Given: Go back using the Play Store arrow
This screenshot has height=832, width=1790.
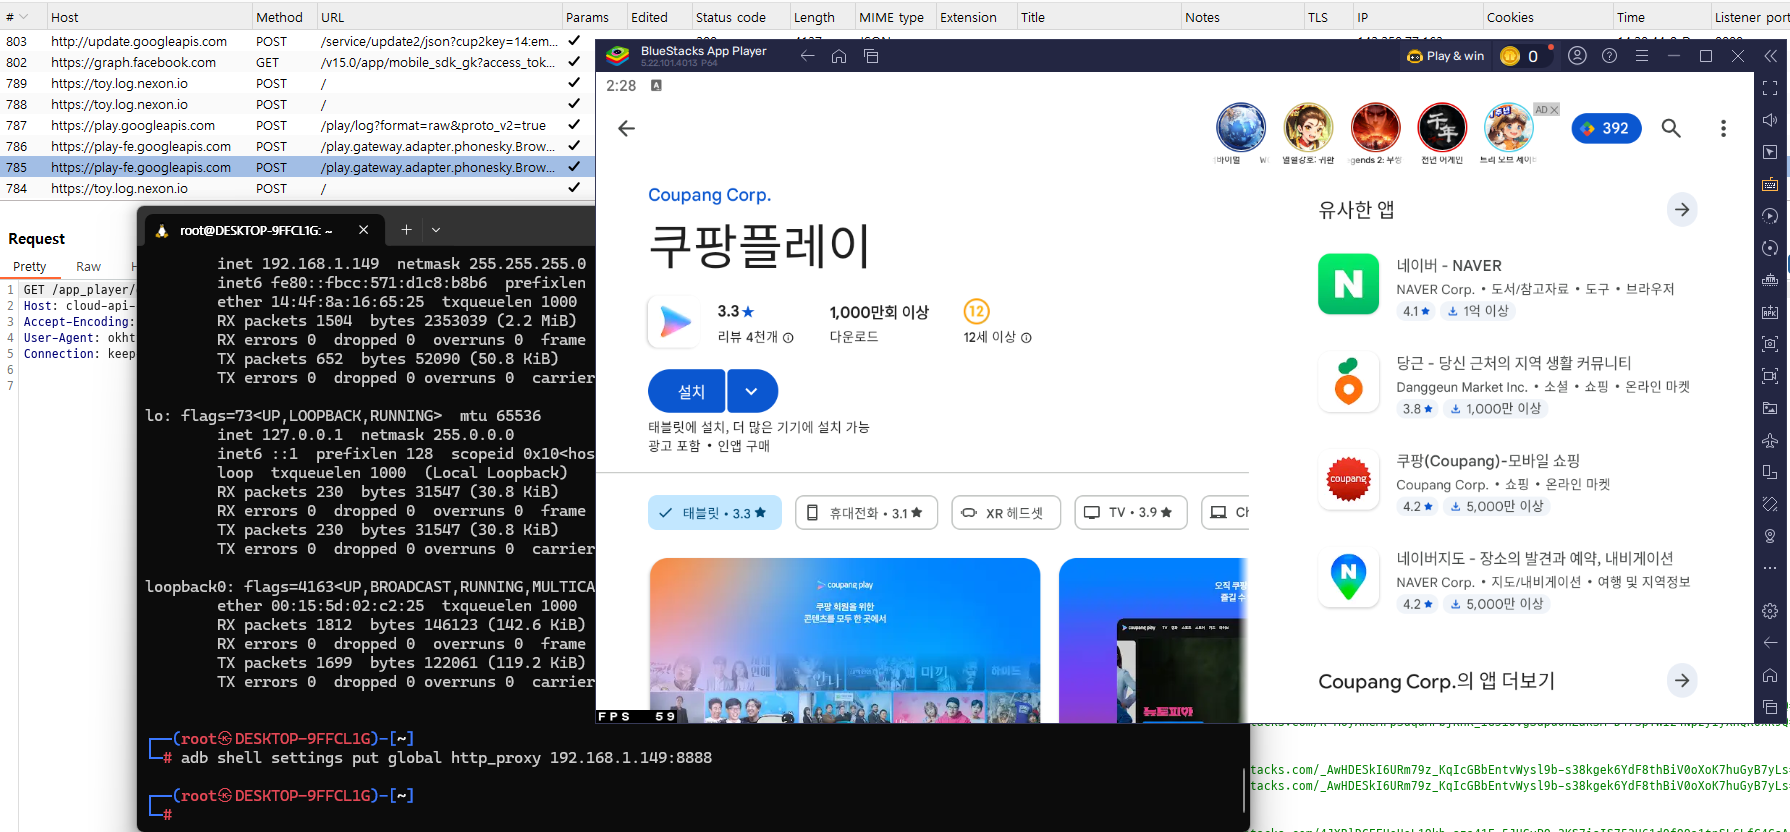Looking at the screenshot, I should coord(627,128).
